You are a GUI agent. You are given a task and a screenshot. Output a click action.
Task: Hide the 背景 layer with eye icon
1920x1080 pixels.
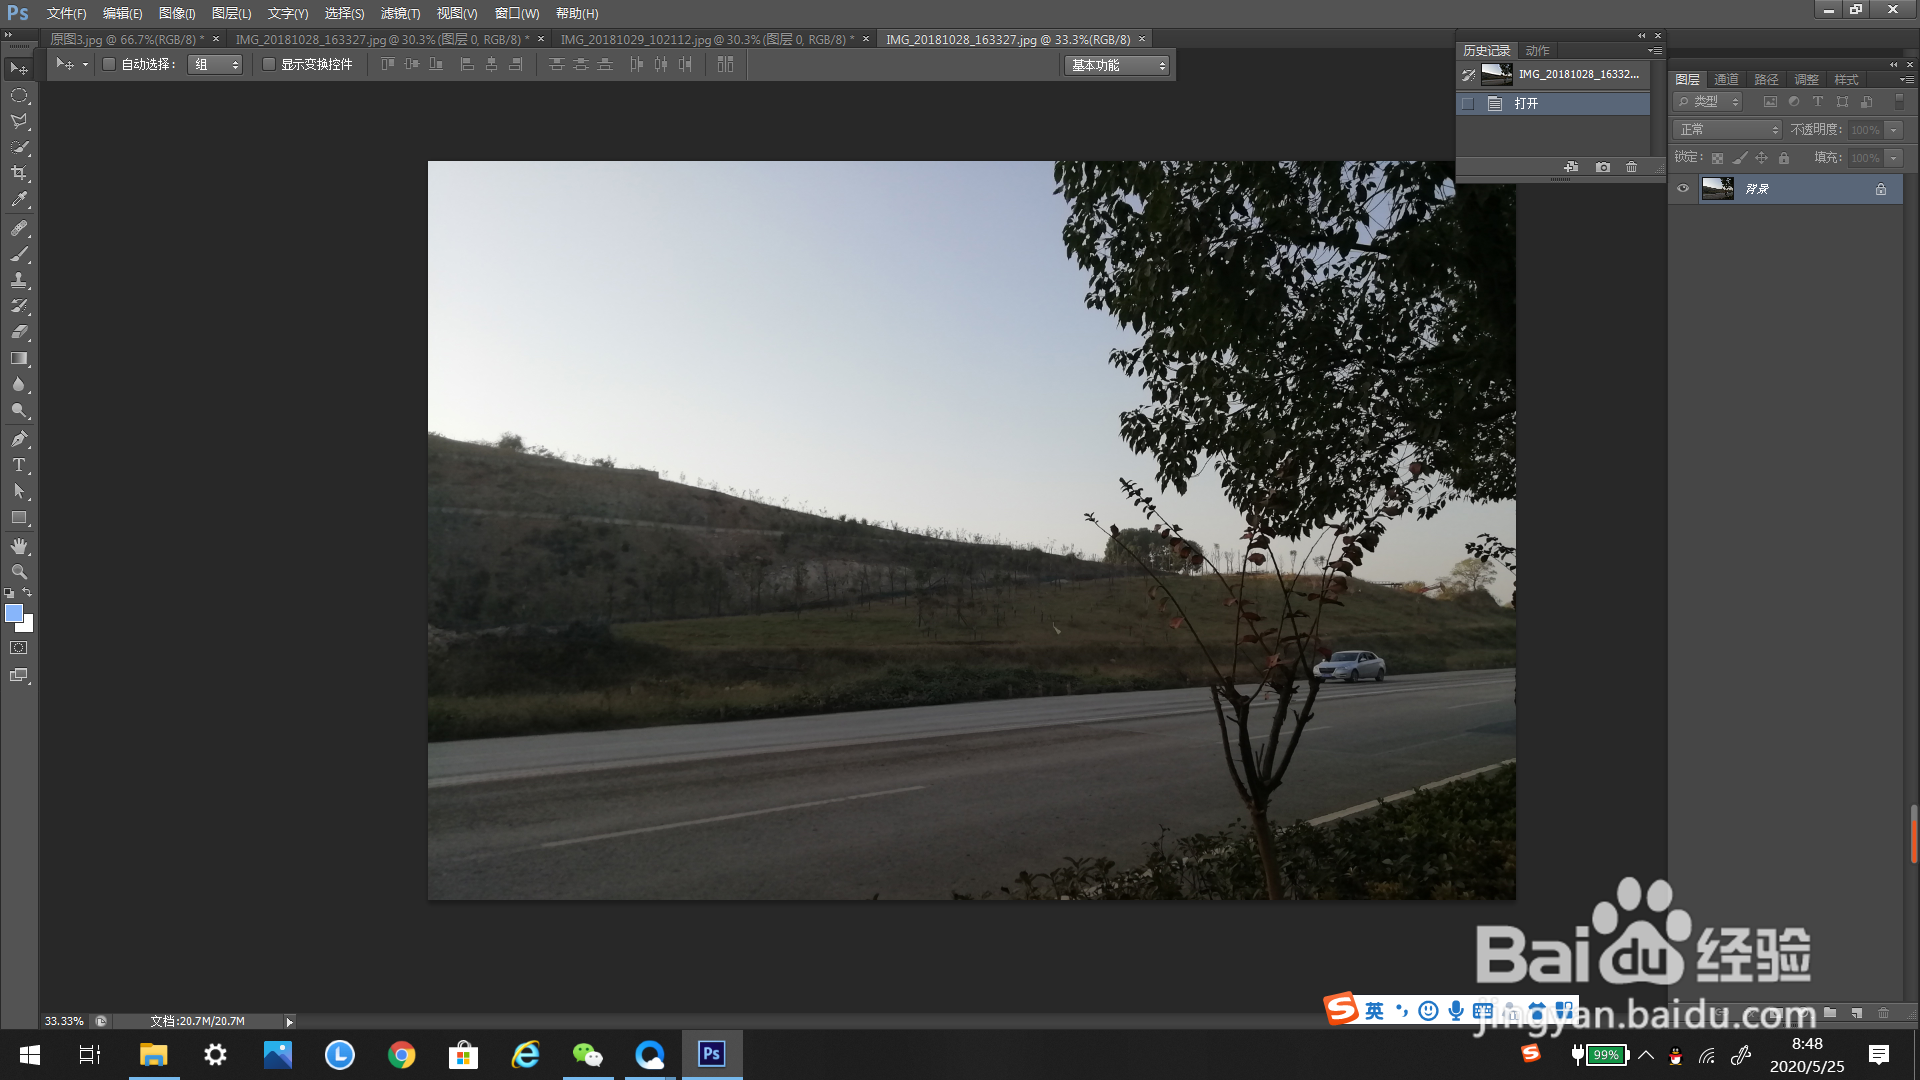(1683, 189)
